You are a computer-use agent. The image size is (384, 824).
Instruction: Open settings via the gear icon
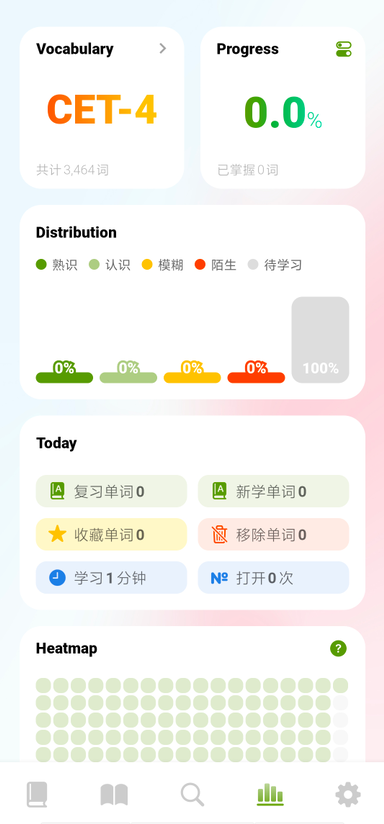(348, 795)
